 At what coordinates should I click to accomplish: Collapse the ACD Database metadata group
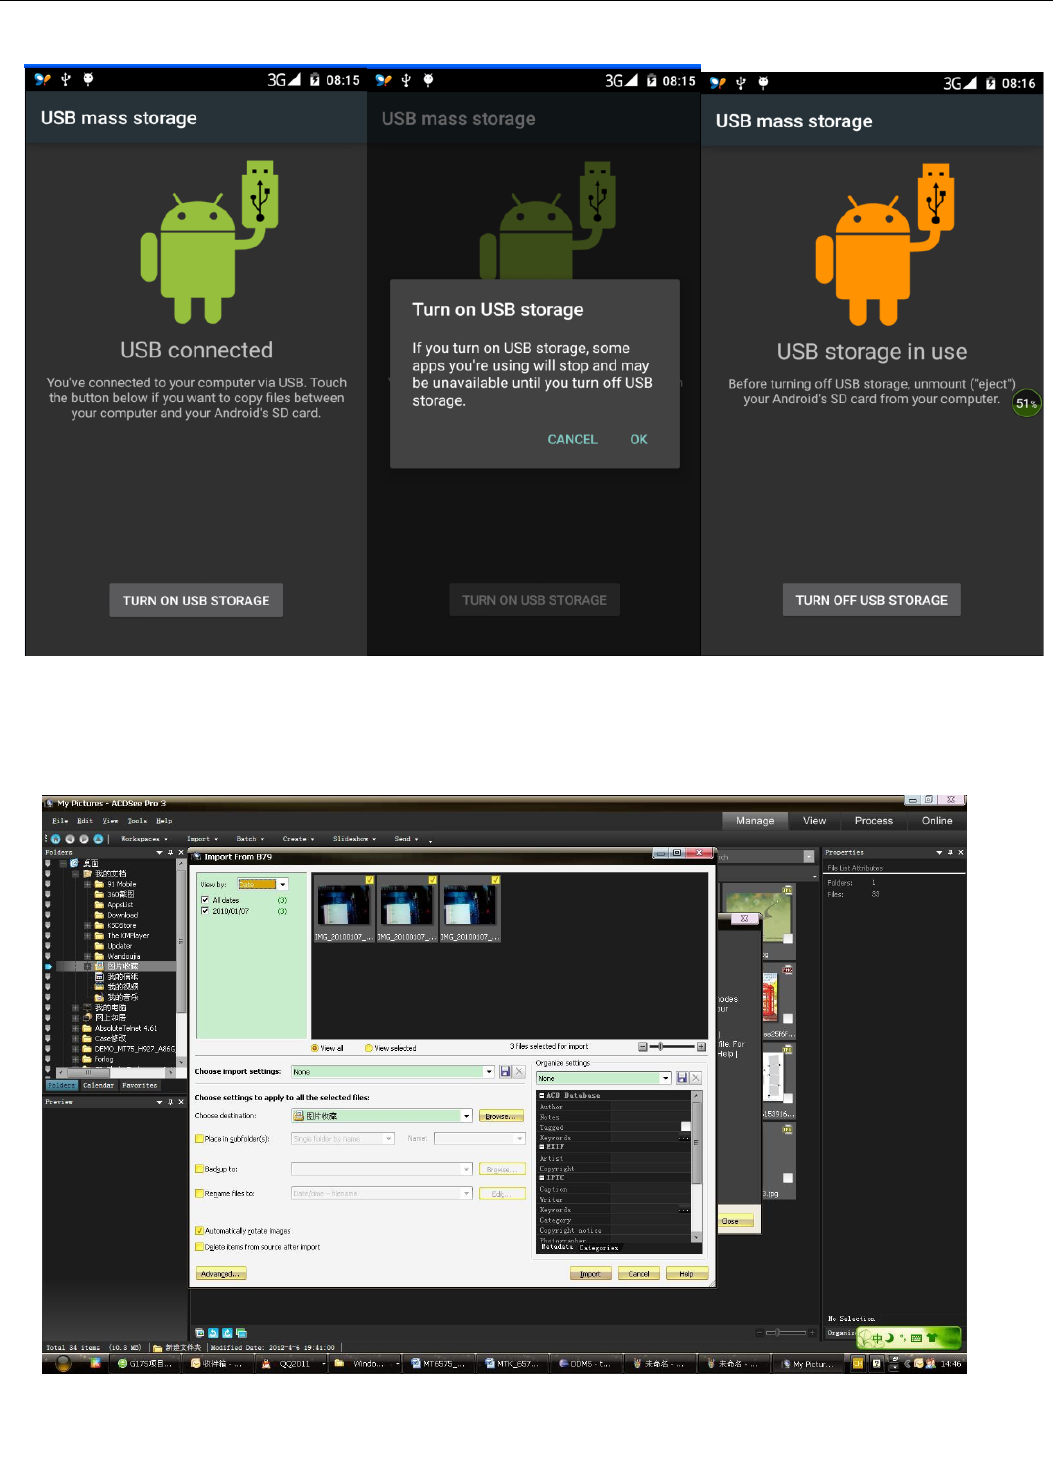(542, 1096)
